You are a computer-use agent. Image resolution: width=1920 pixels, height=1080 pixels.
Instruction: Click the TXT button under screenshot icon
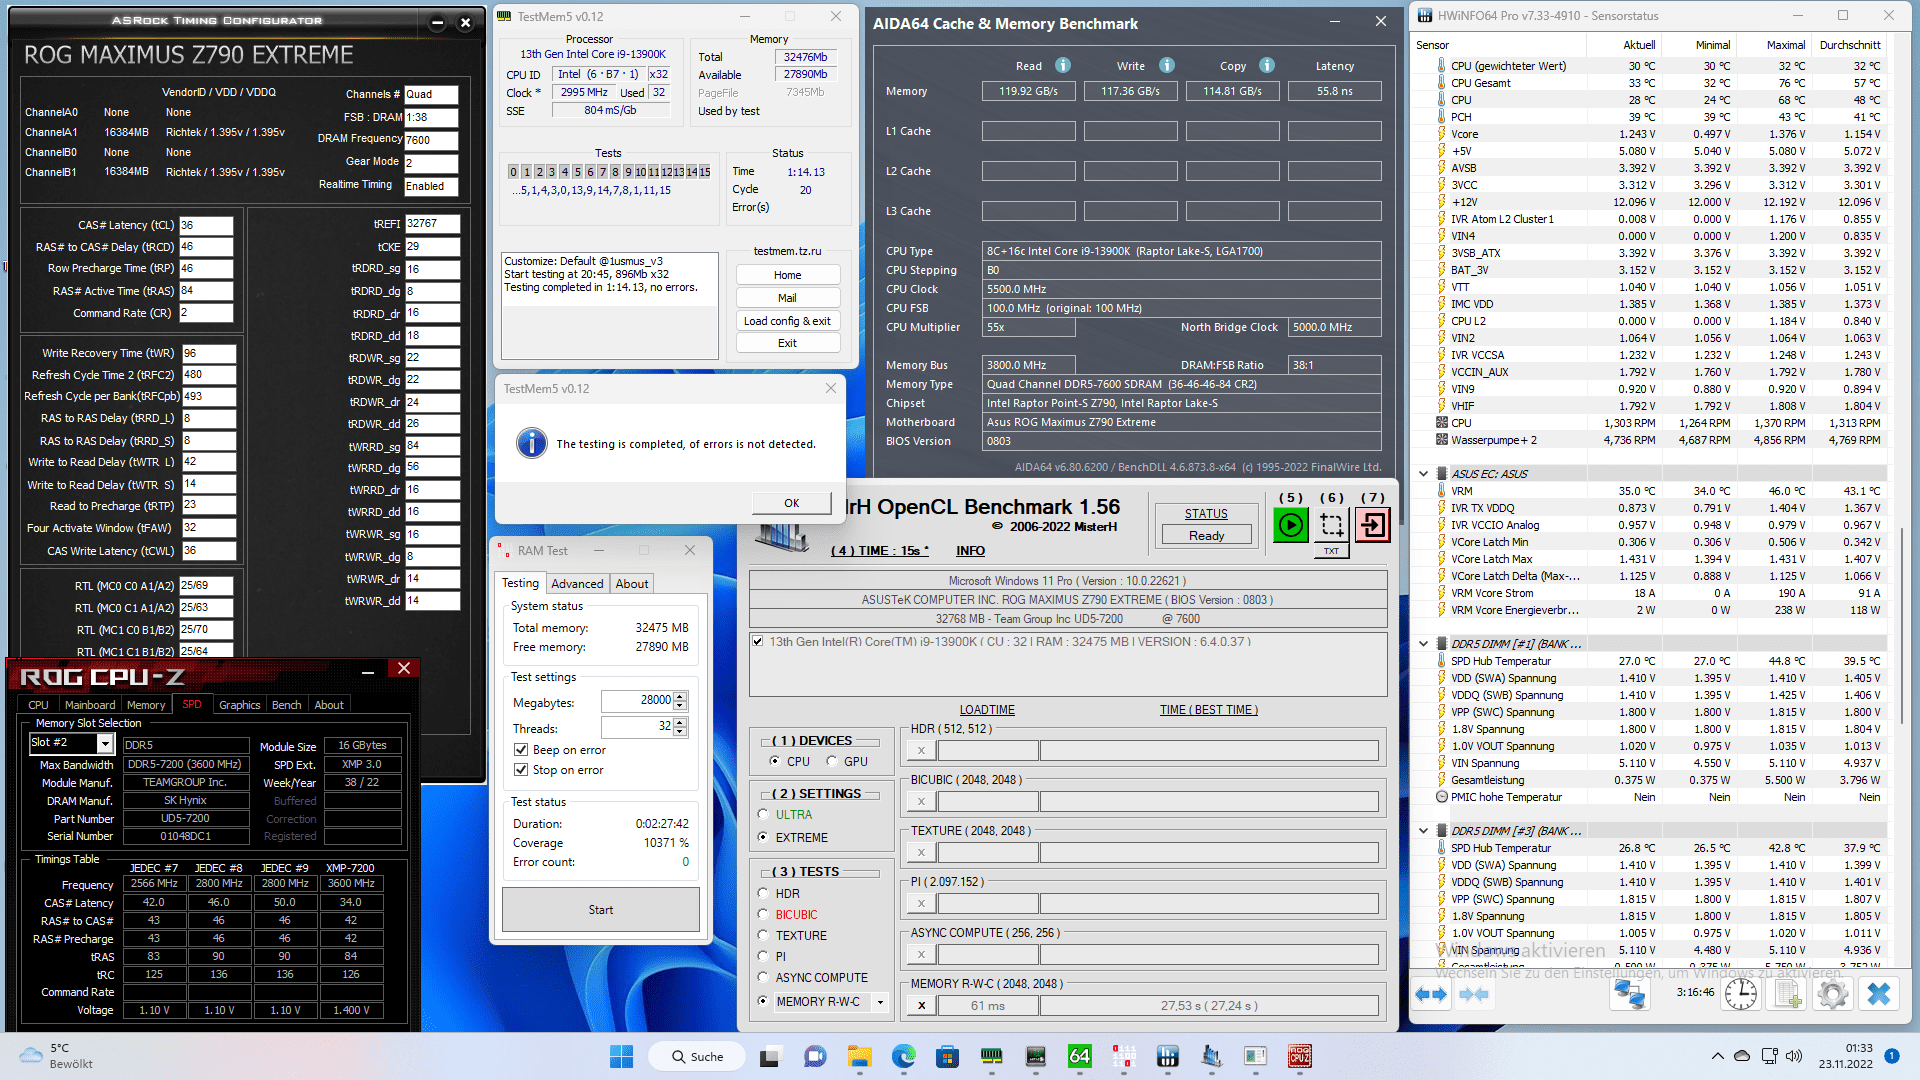pos(1331,551)
